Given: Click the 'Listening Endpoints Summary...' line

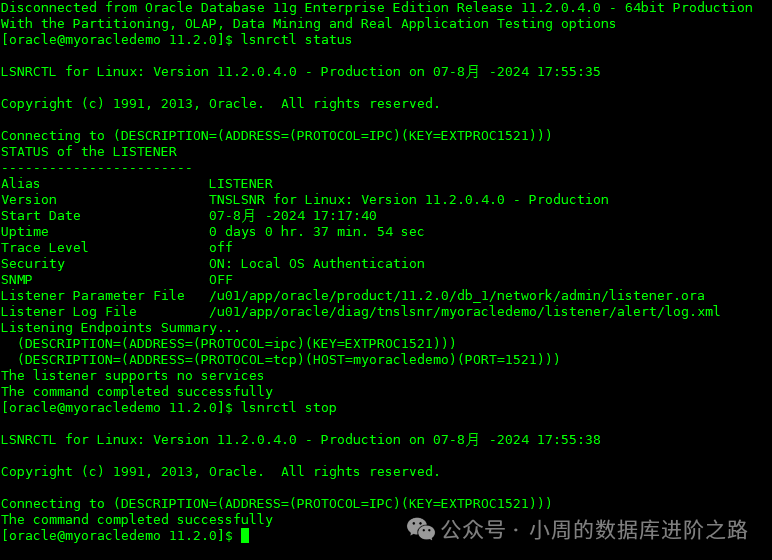Looking at the screenshot, I should [x=120, y=328].
